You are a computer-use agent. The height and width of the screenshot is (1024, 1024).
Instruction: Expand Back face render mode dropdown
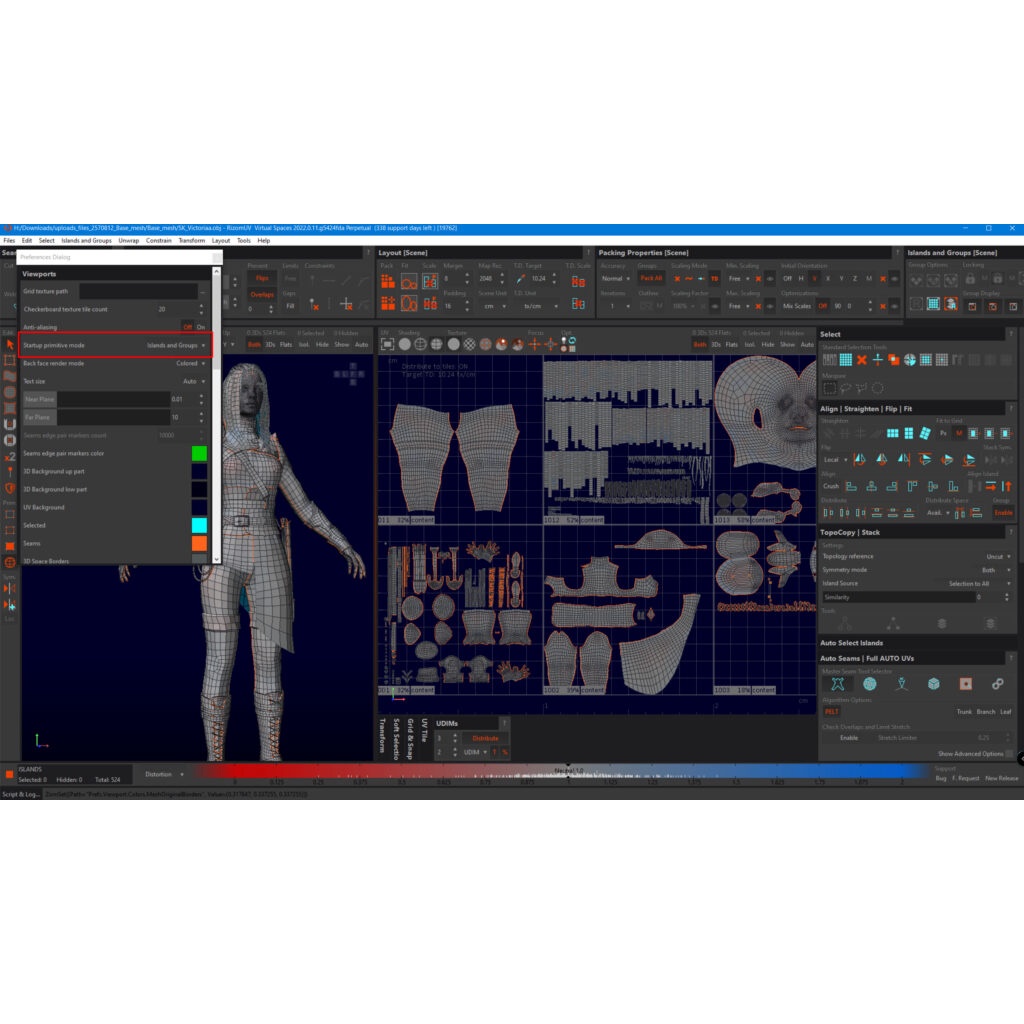coord(190,364)
